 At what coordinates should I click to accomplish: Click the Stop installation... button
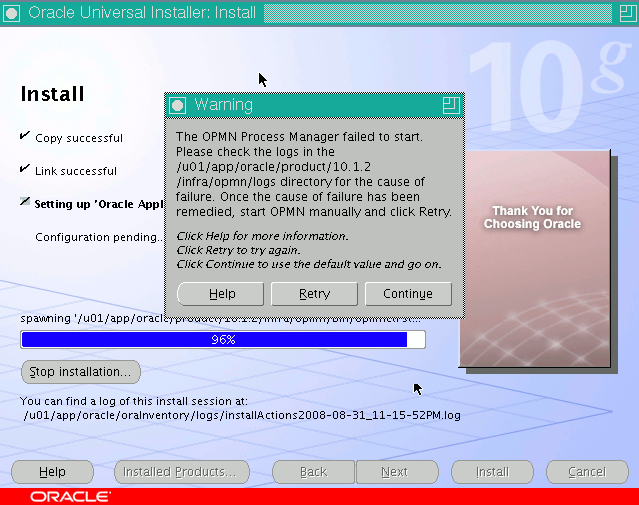coord(81,372)
